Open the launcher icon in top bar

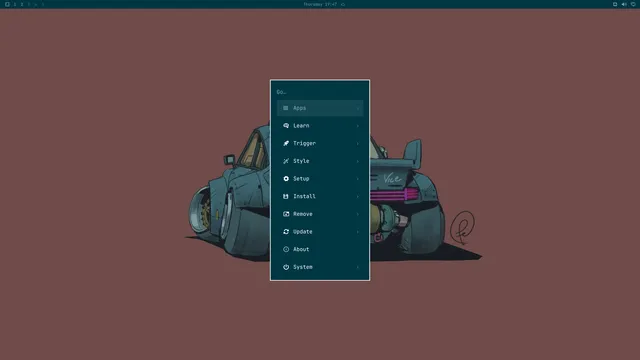point(7,4)
